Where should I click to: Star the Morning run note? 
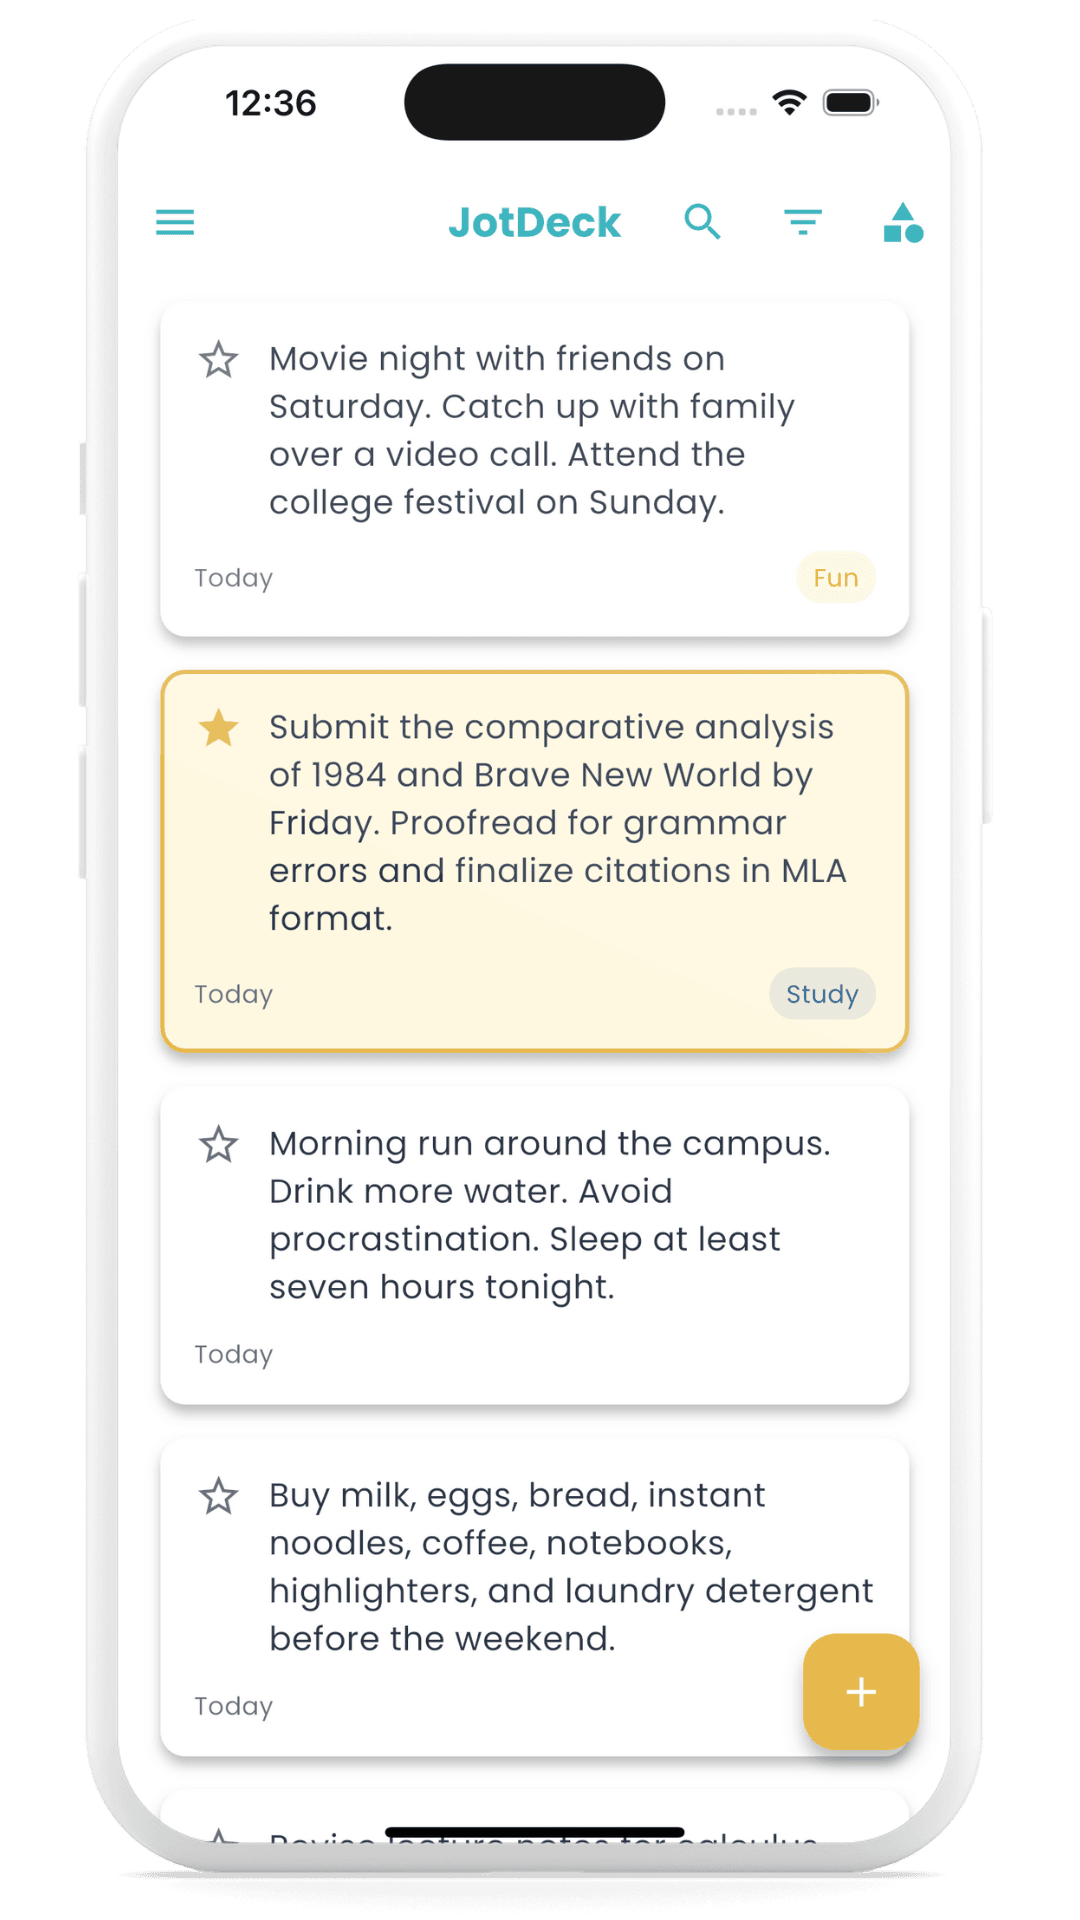click(218, 1144)
